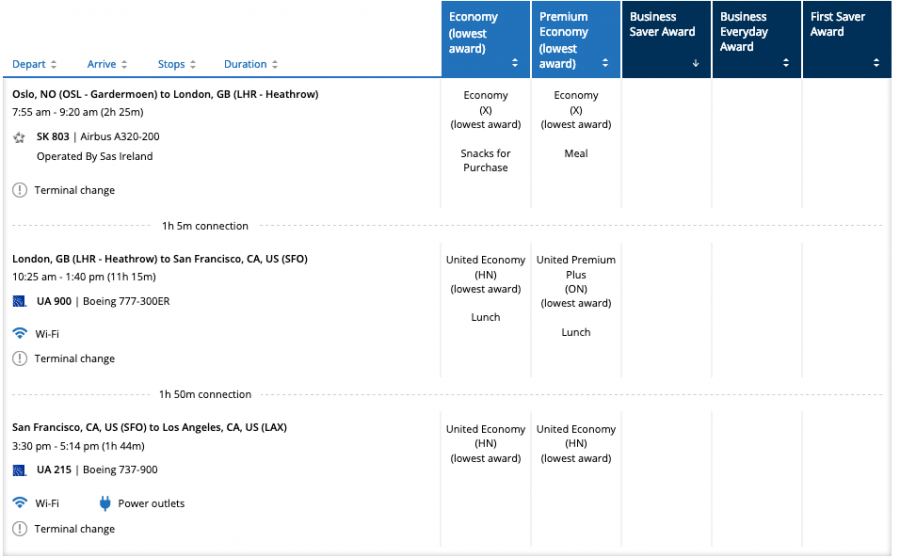The image size is (900, 557).
Task: Sort by Business Everyday Award column
Action: coord(755,40)
